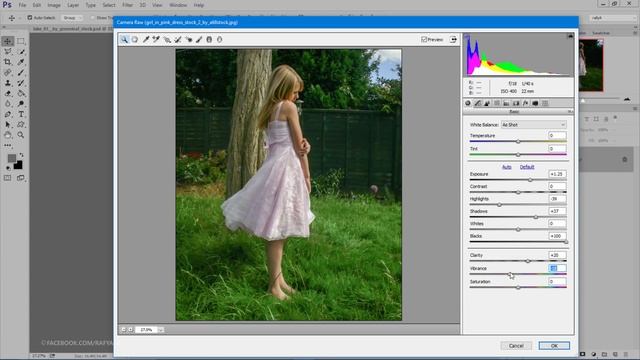This screenshot has width=640, height=360.
Task: Select the Graduated Filter tool in Camera Raw
Action: point(209,40)
